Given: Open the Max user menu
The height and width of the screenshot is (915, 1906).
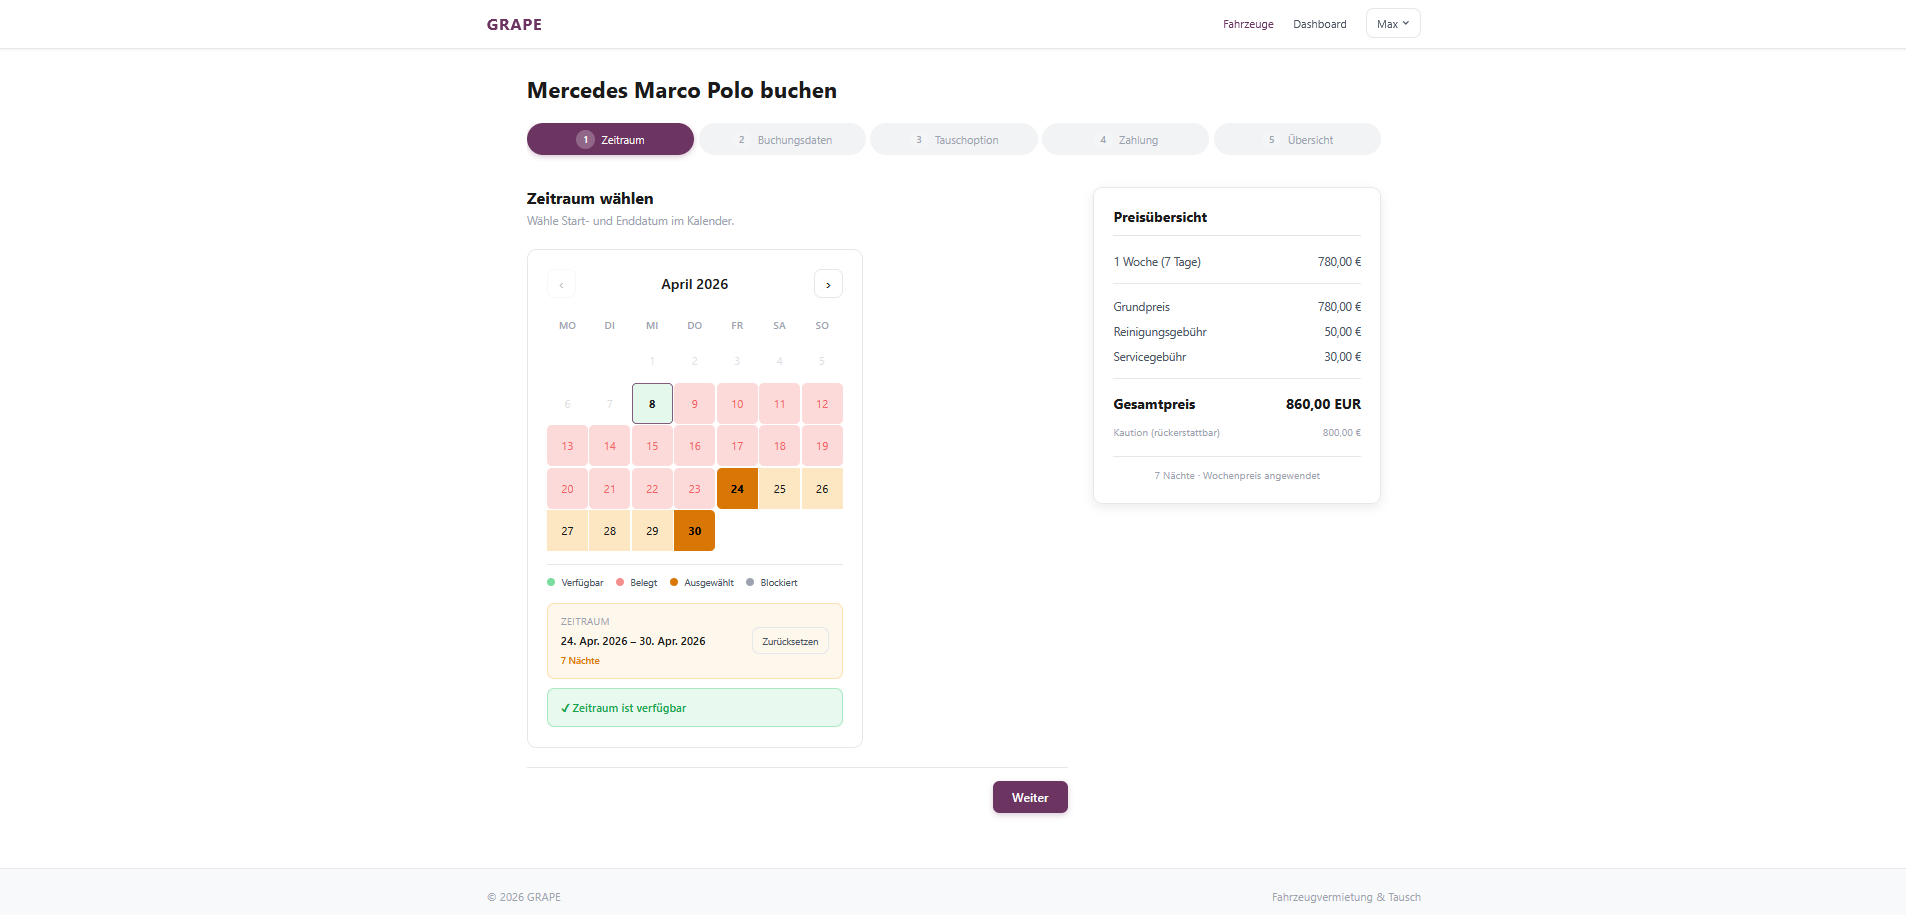Looking at the screenshot, I should tap(1392, 24).
